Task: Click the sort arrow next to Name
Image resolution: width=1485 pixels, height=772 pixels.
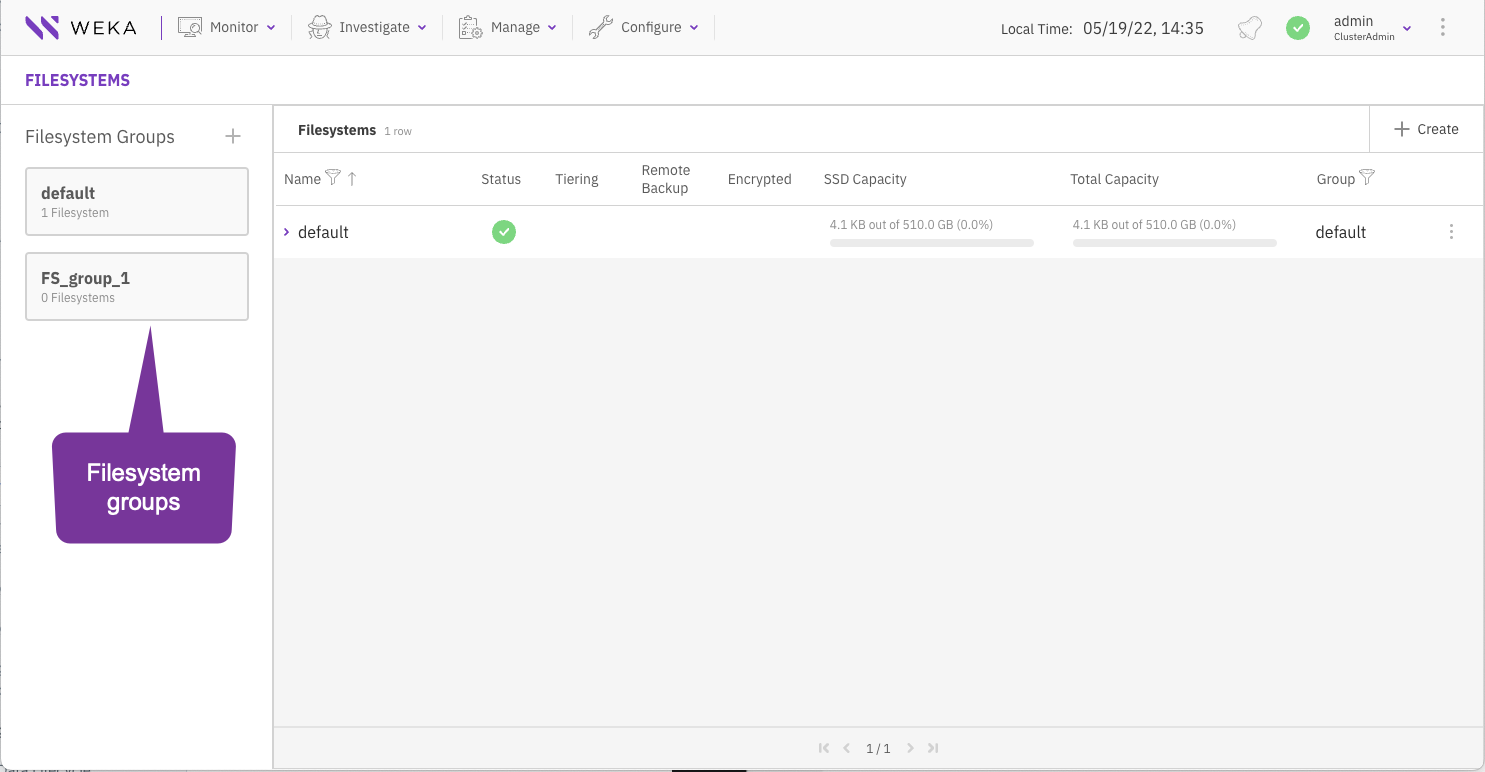Action: click(351, 178)
